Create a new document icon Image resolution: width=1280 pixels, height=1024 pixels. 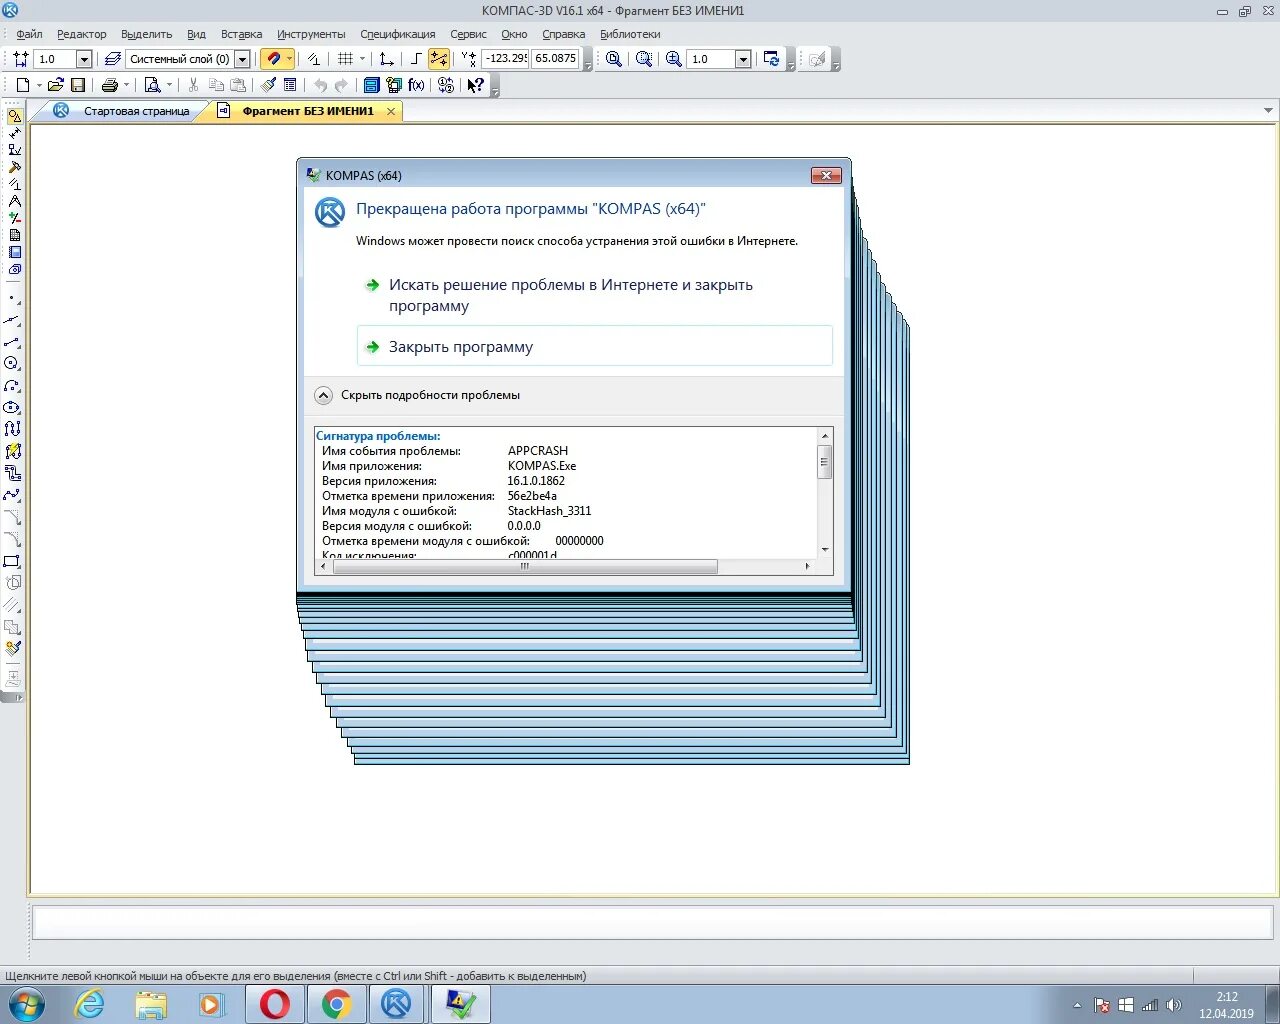coord(22,85)
